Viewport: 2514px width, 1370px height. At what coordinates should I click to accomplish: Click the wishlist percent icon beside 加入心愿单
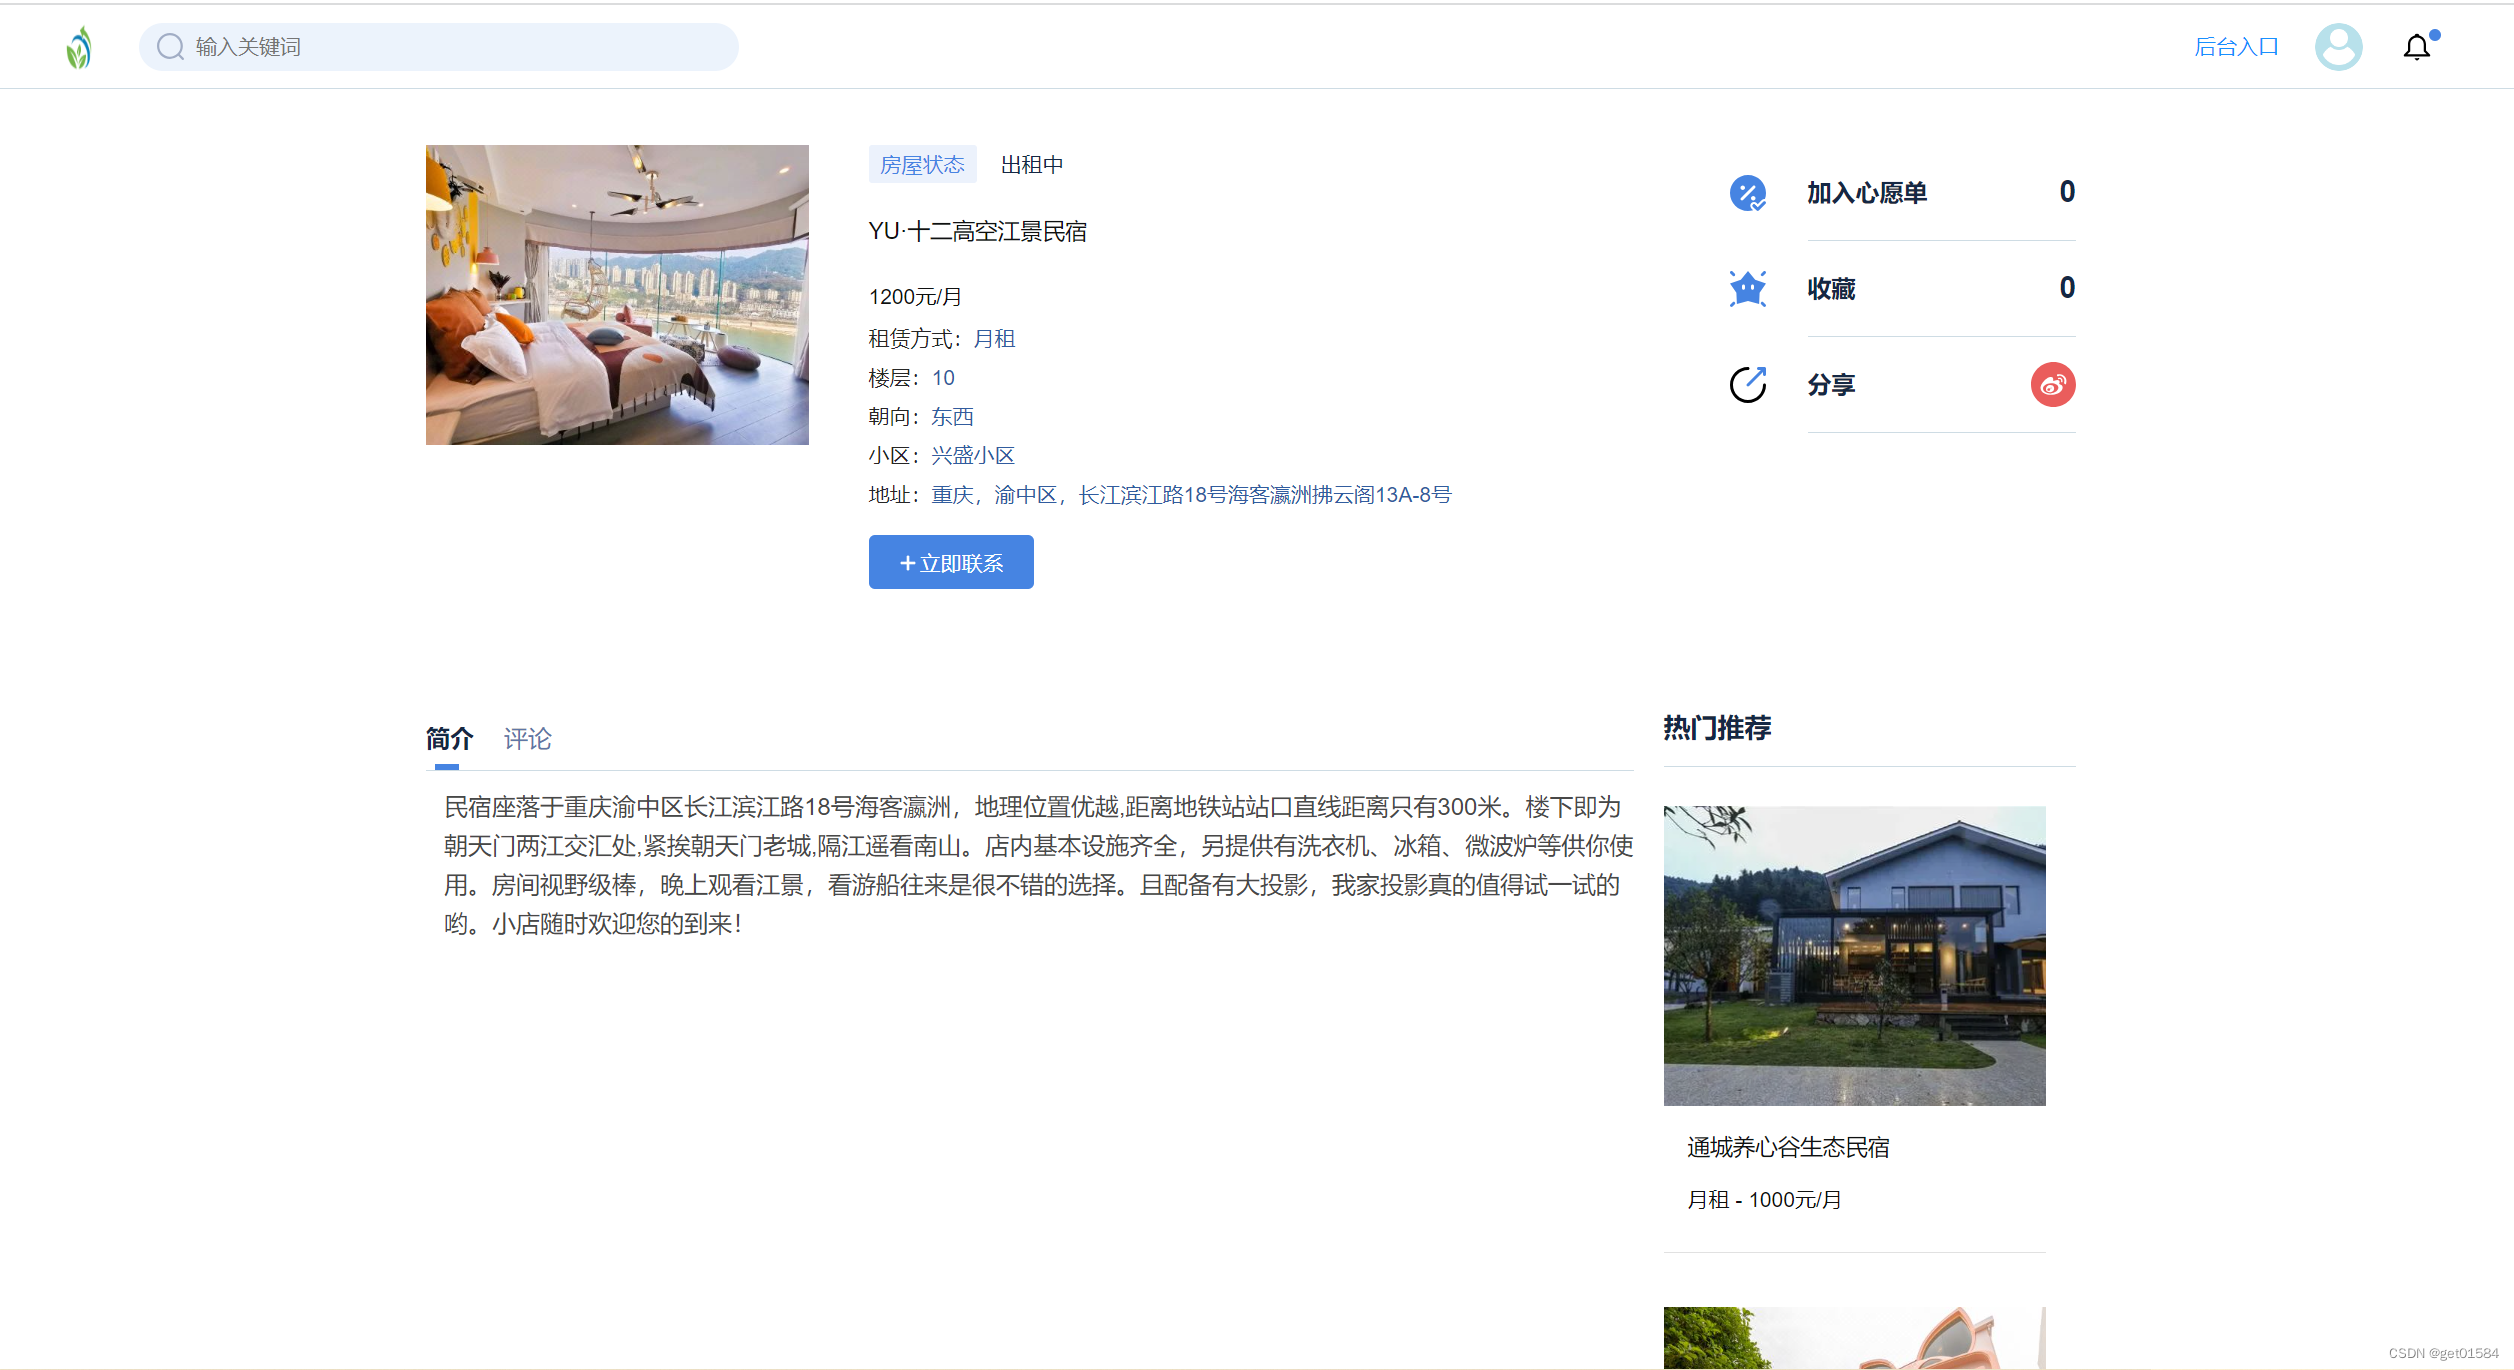[1747, 193]
